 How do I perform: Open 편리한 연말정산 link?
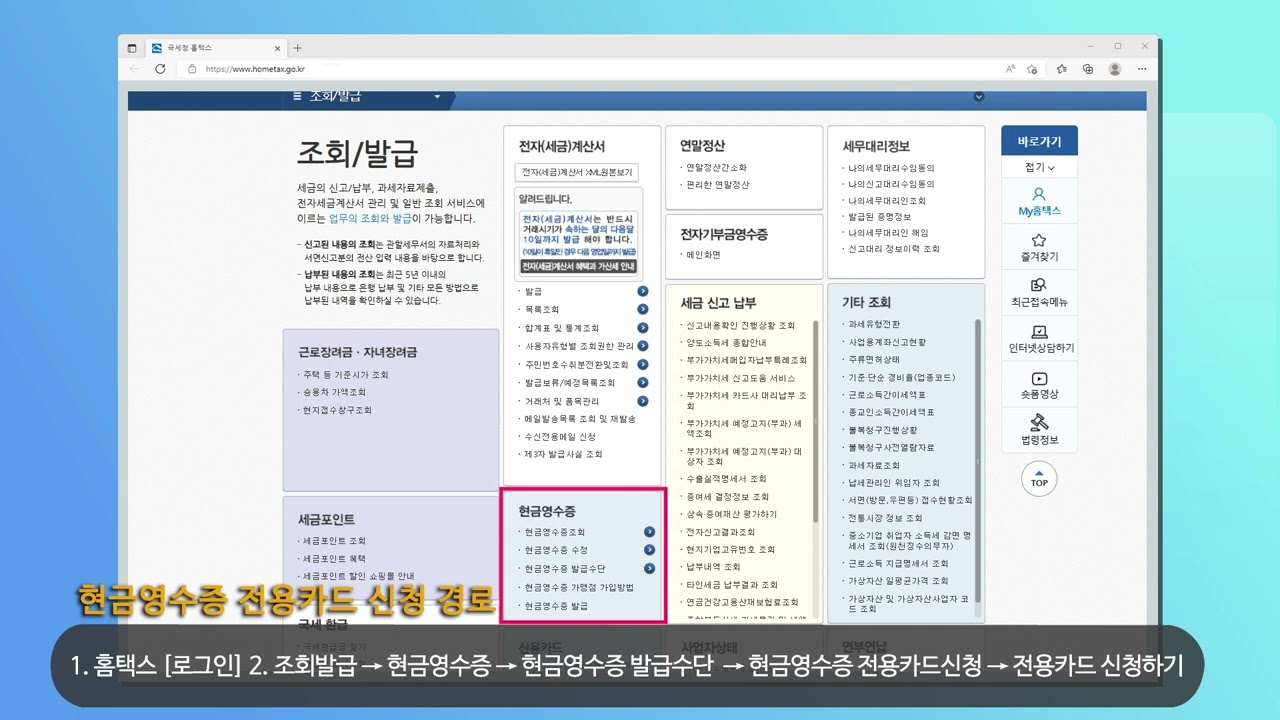(x=717, y=185)
